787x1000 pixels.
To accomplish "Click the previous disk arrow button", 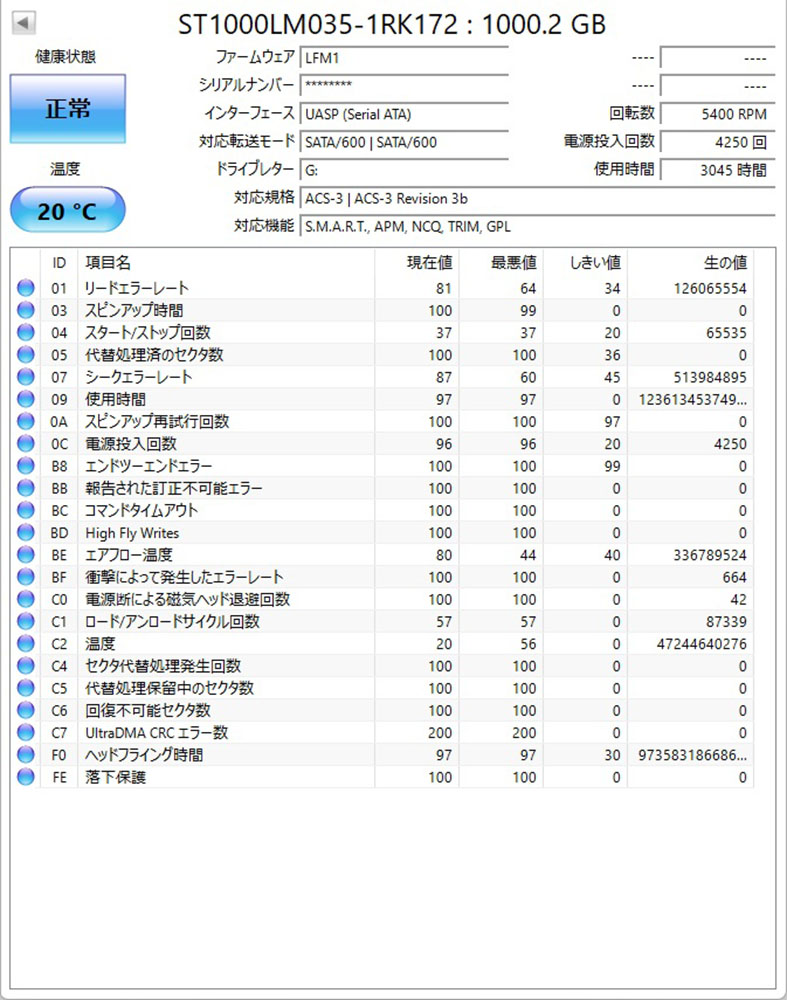I will click(x=24, y=22).
